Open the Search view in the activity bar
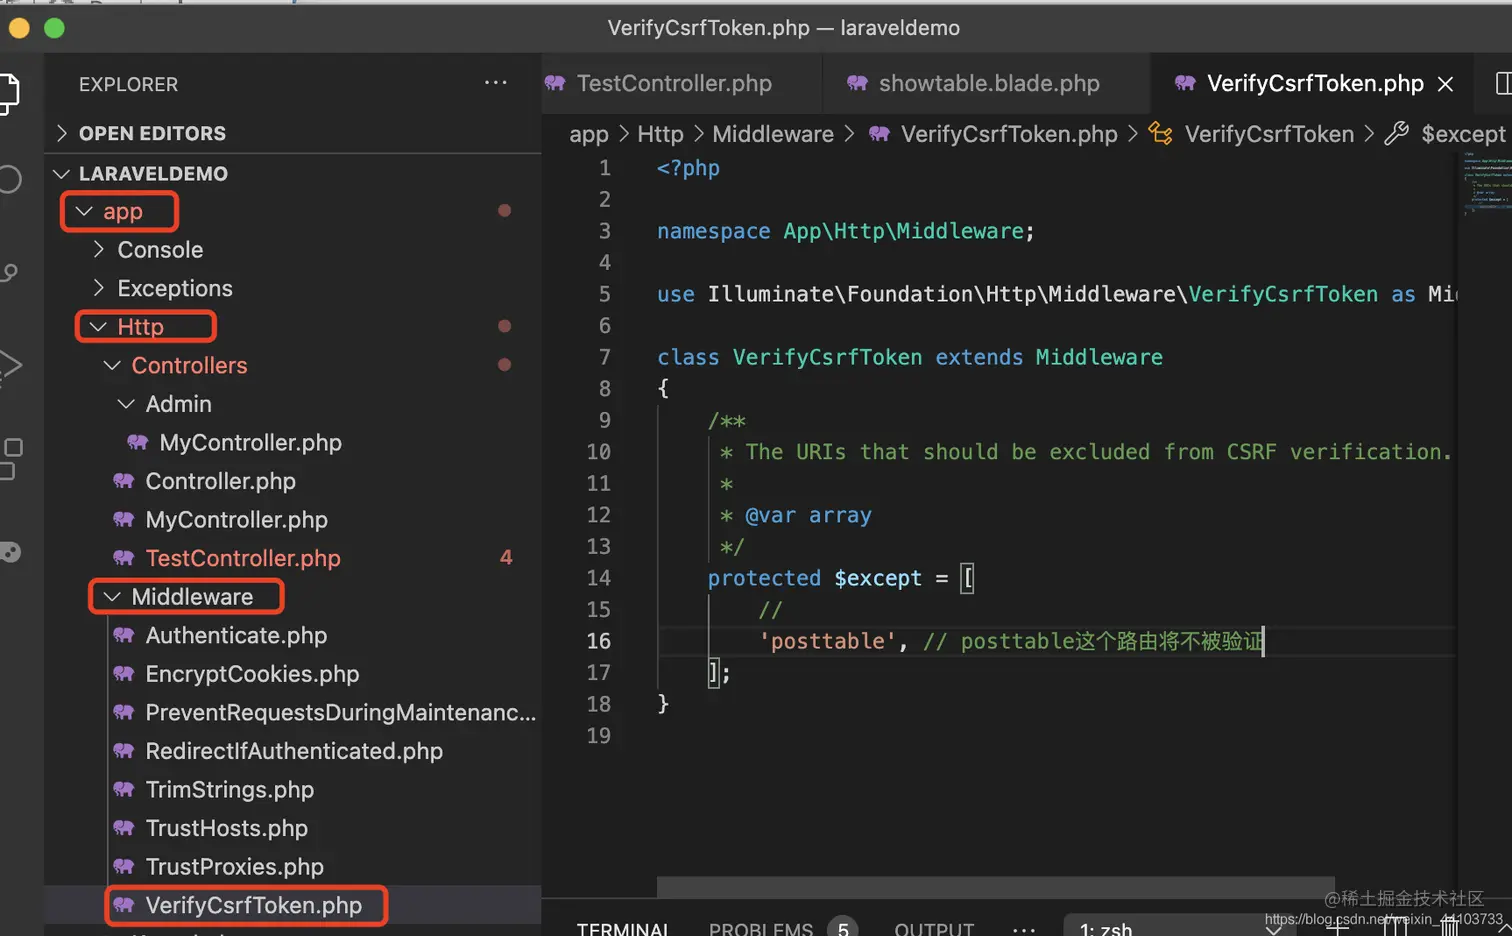 9,179
